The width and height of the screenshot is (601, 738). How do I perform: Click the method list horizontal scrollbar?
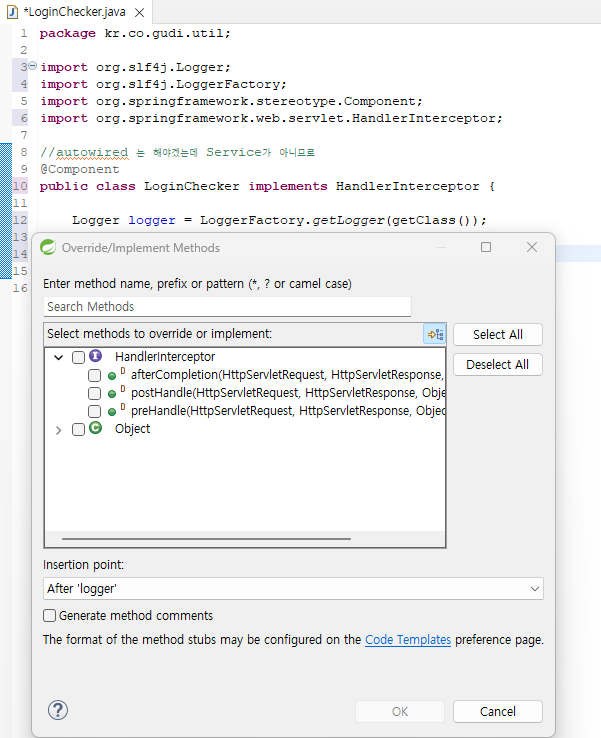click(x=206, y=538)
